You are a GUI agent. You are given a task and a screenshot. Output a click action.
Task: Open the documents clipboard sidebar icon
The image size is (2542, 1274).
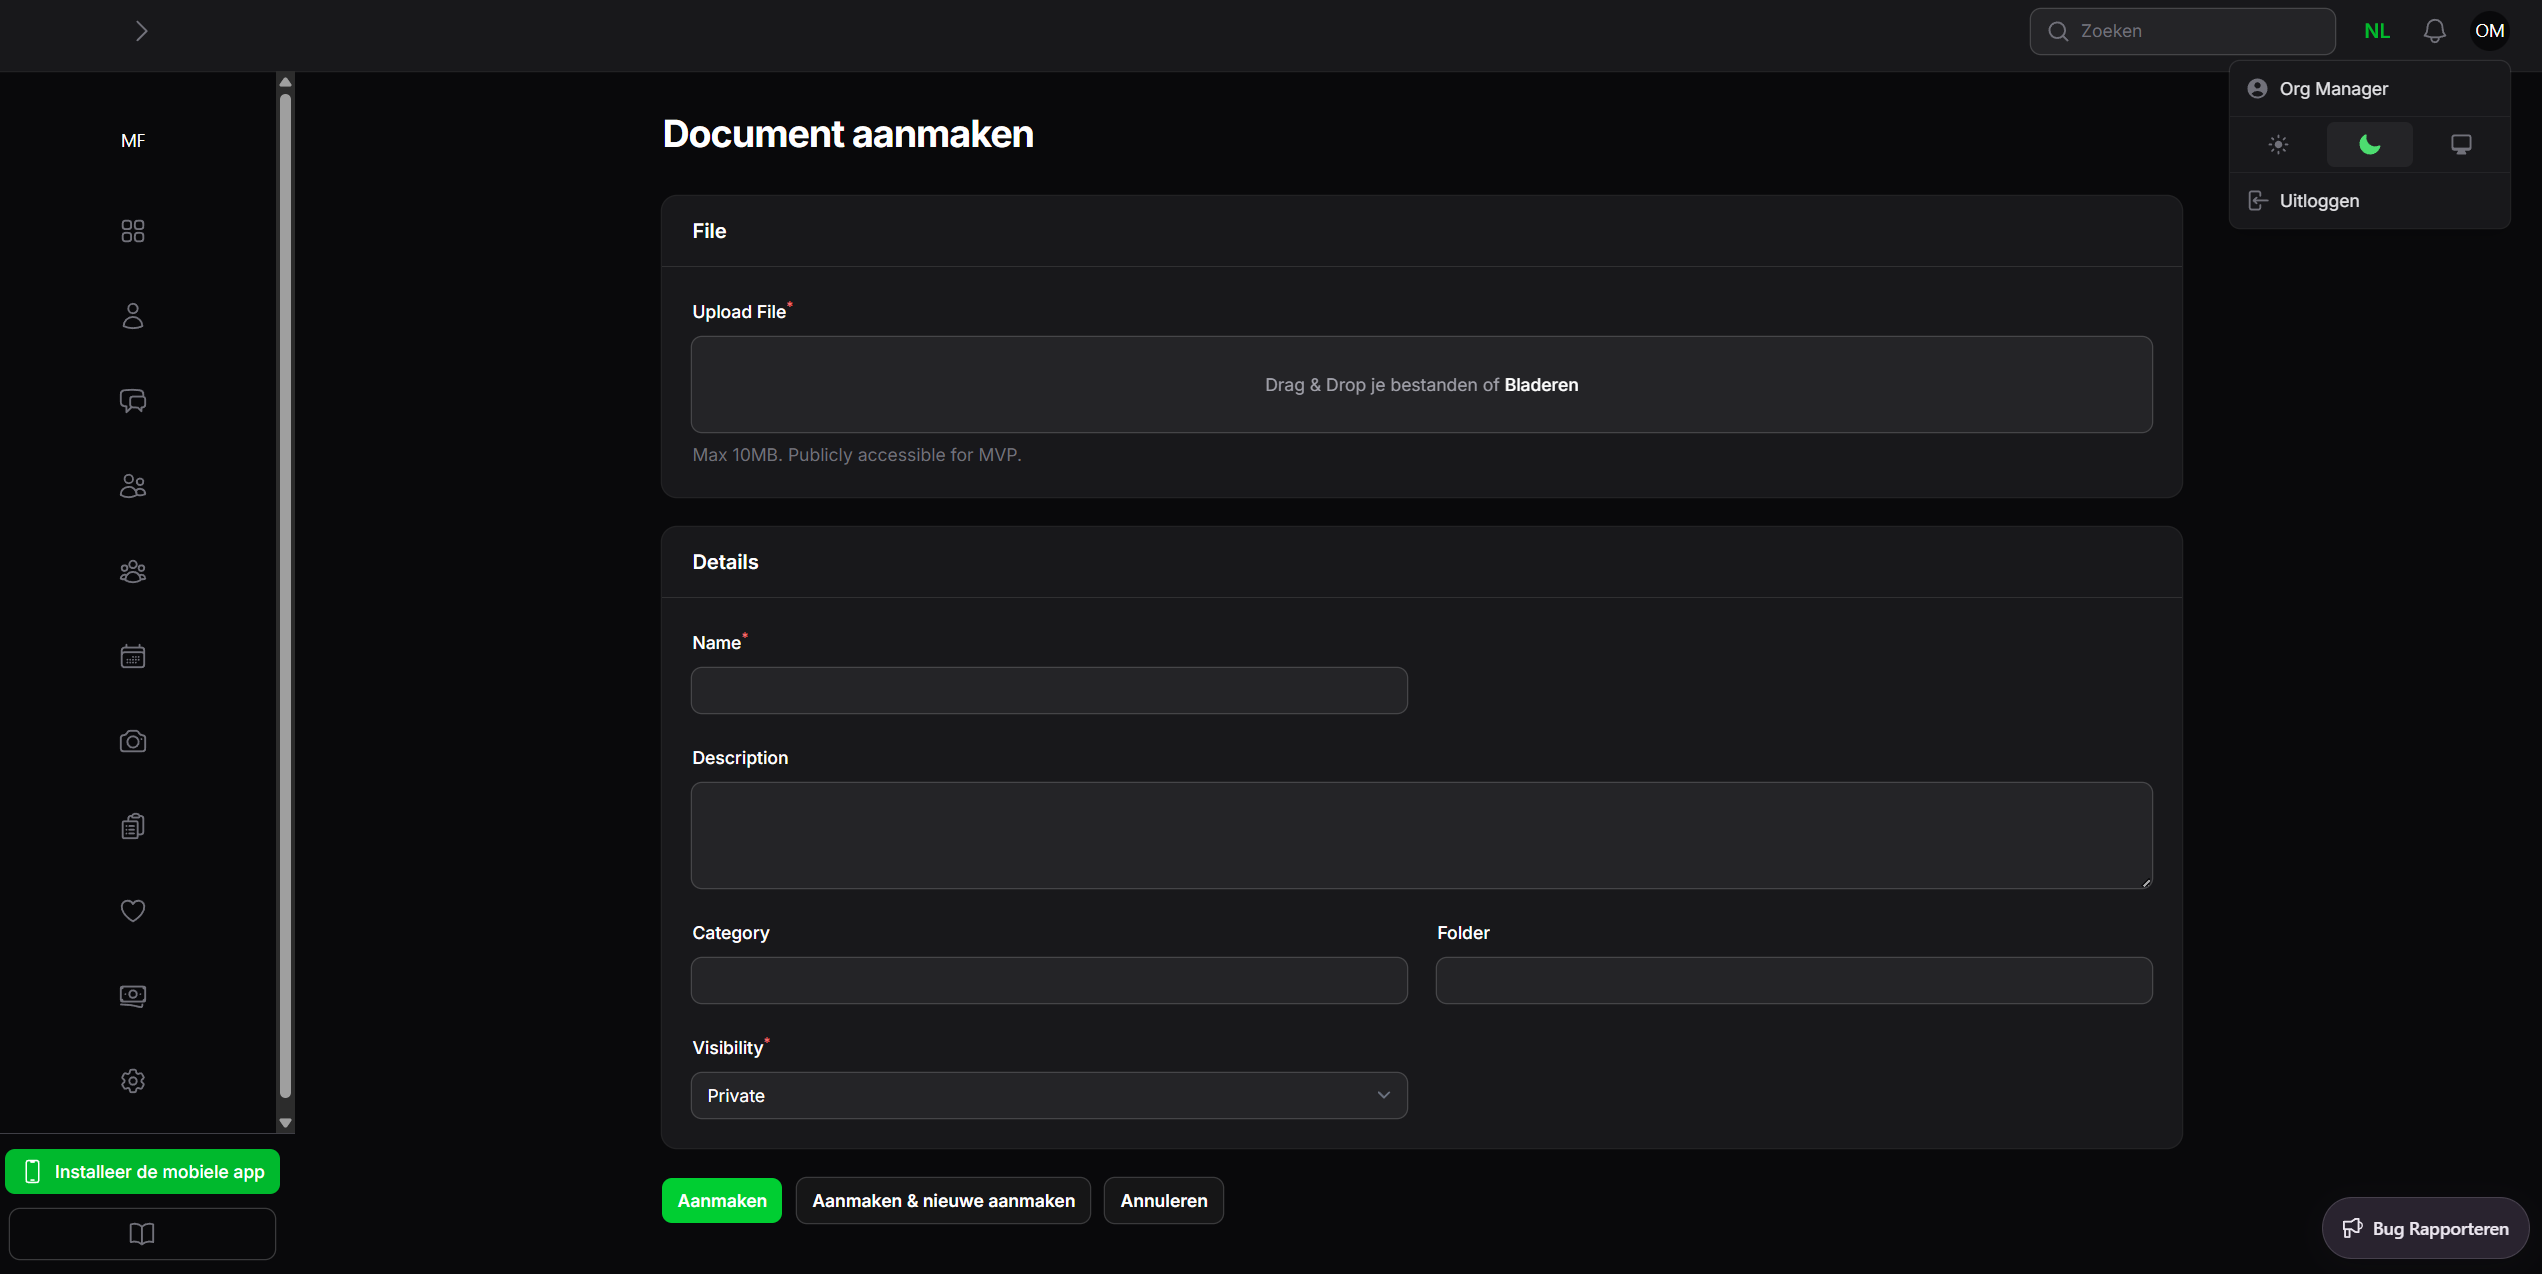pyautogui.click(x=133, y=826)
